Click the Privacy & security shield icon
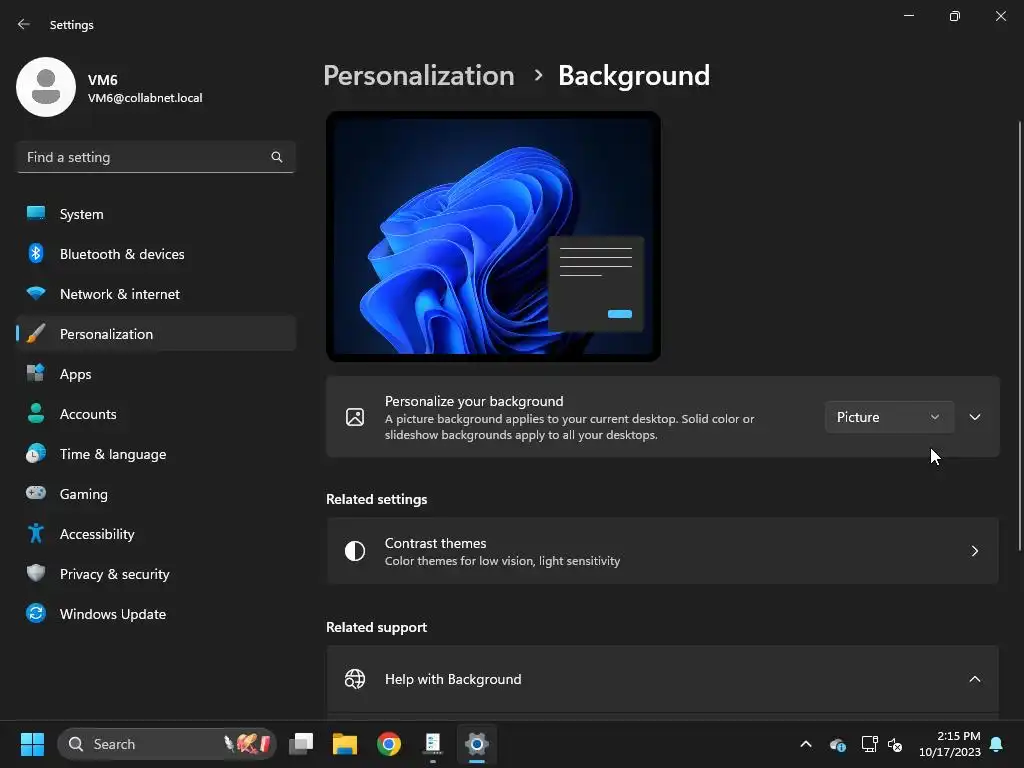The image size is (1024, 768). click(x=36, y=573)
